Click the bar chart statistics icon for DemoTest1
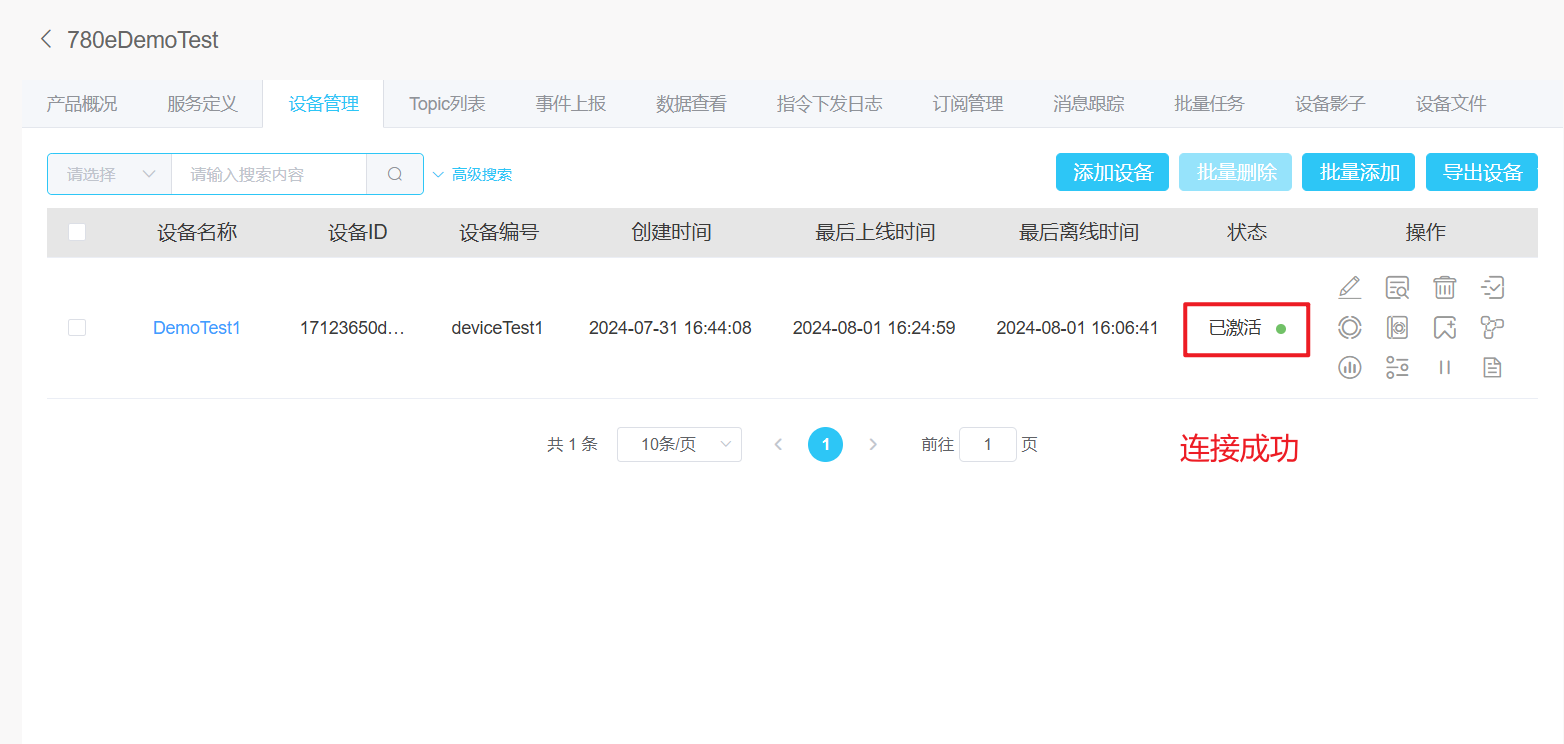 [x=1350, y=367]
